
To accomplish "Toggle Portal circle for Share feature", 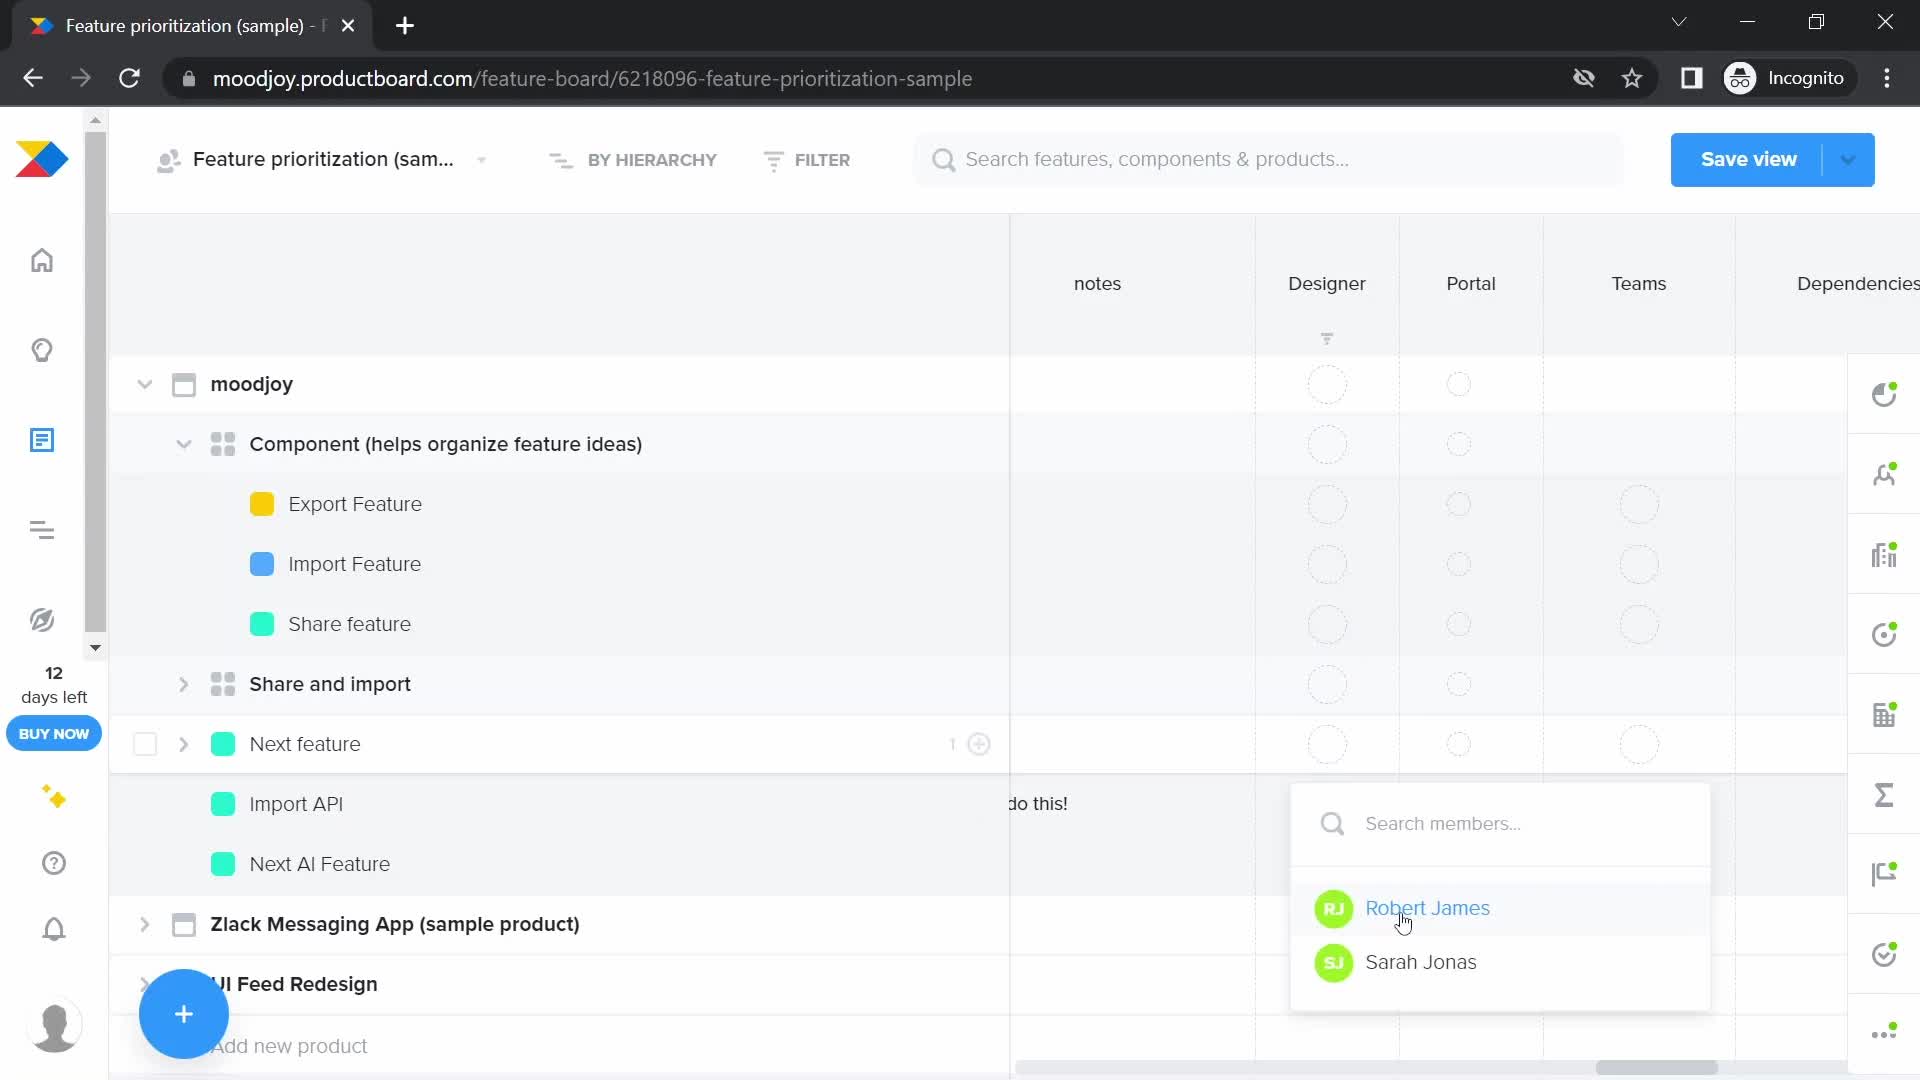I will (x=1459, y=624).
